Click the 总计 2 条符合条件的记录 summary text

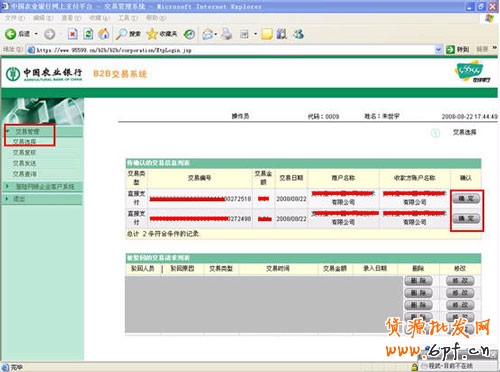pos(163,234)
